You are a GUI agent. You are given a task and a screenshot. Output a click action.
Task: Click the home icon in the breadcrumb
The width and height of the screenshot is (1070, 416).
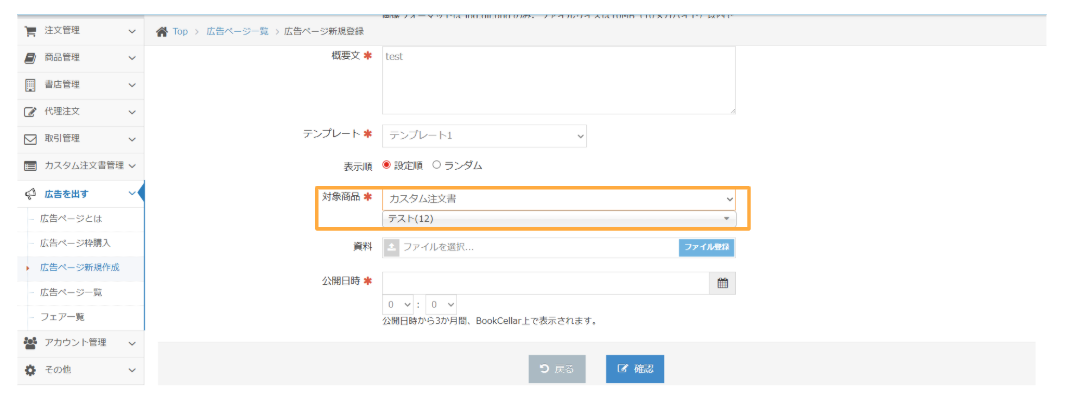tap(162, 31)
